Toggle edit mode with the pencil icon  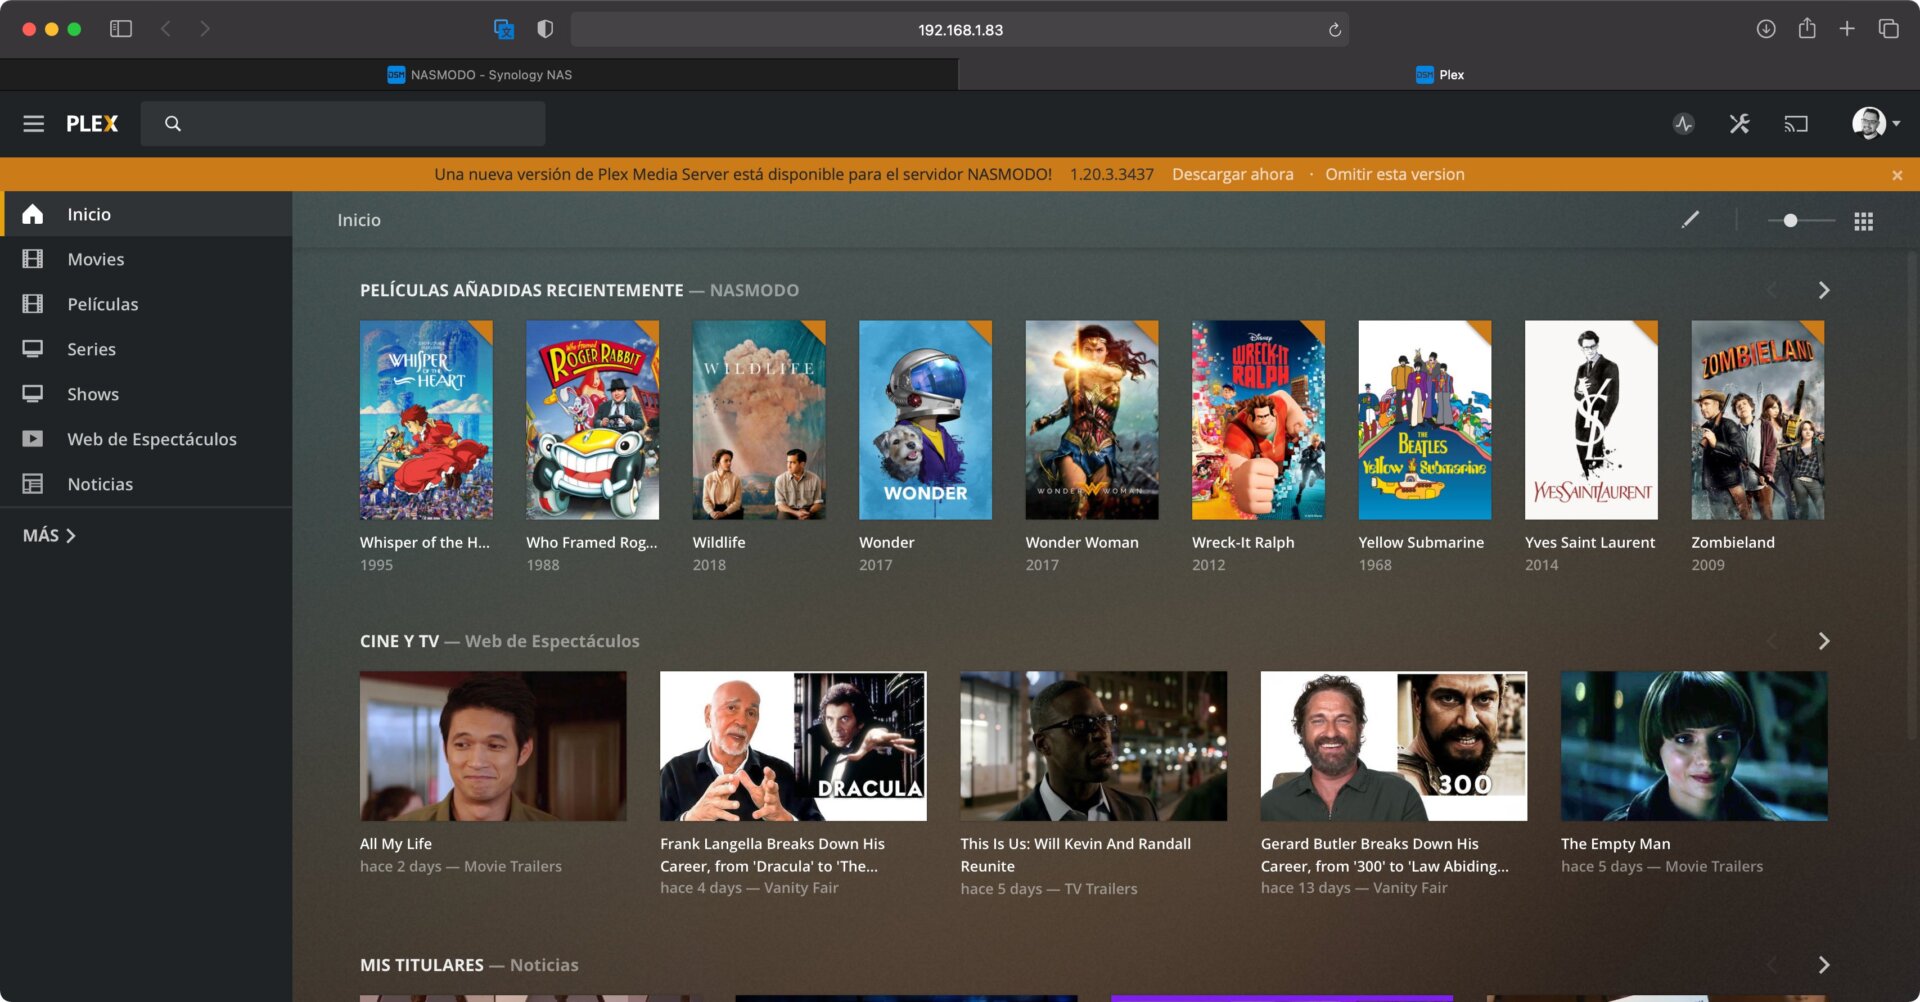coord(1691,219)
